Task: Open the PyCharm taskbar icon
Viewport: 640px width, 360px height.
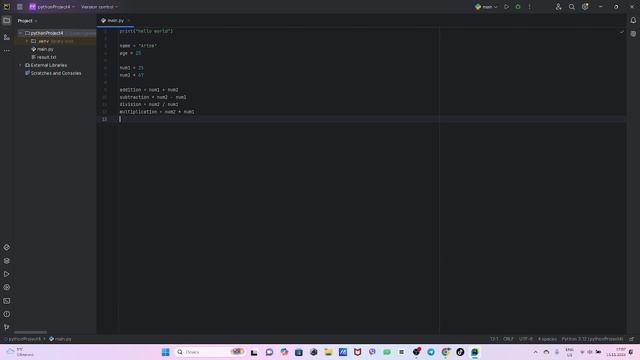Action: (x=475, y=352)
